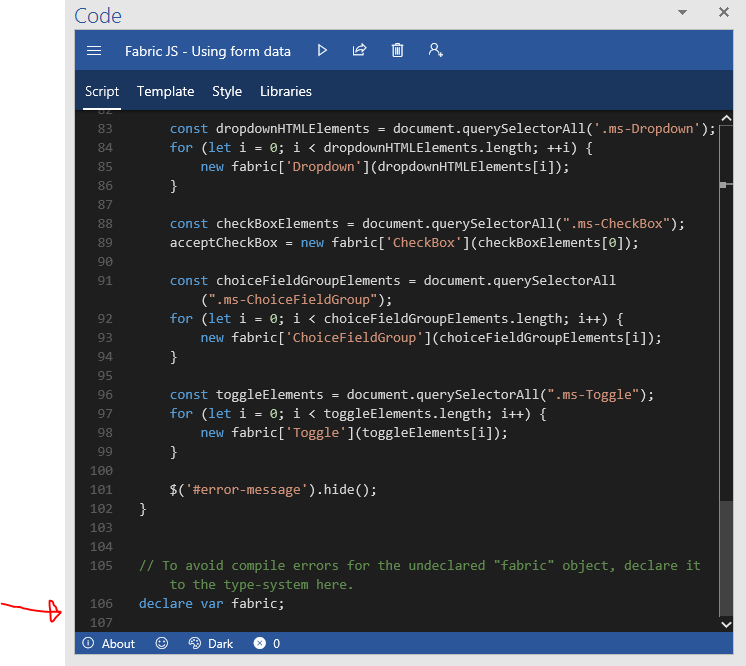Viewport: 746px width, 666px height.
Task: Click the closing brace on line 102
Action: coord(143,509)
